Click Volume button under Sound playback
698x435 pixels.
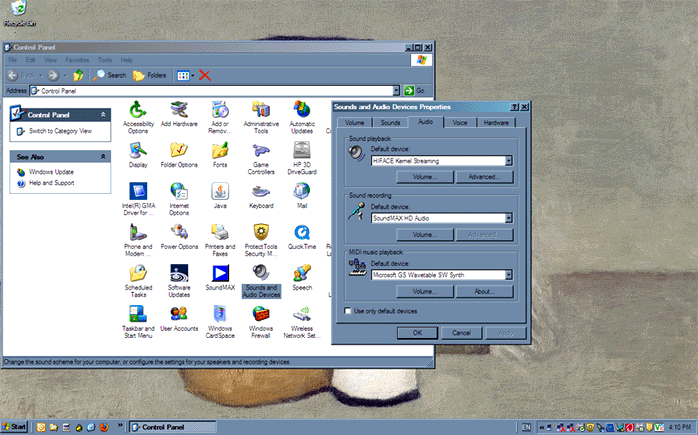425,177
